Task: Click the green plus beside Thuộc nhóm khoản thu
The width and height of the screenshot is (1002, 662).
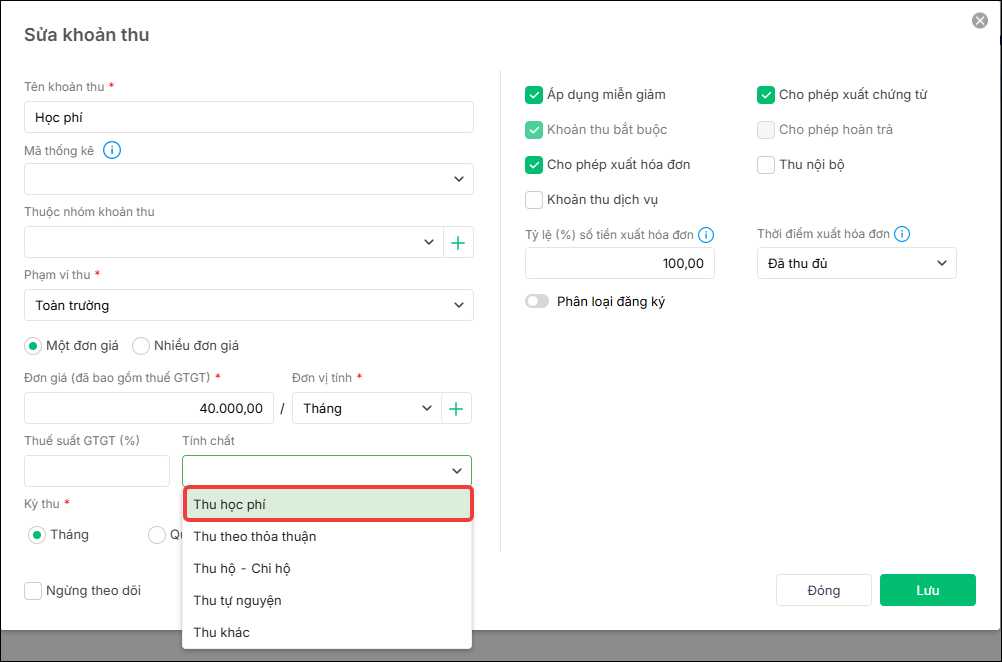Action: point(458,242)
